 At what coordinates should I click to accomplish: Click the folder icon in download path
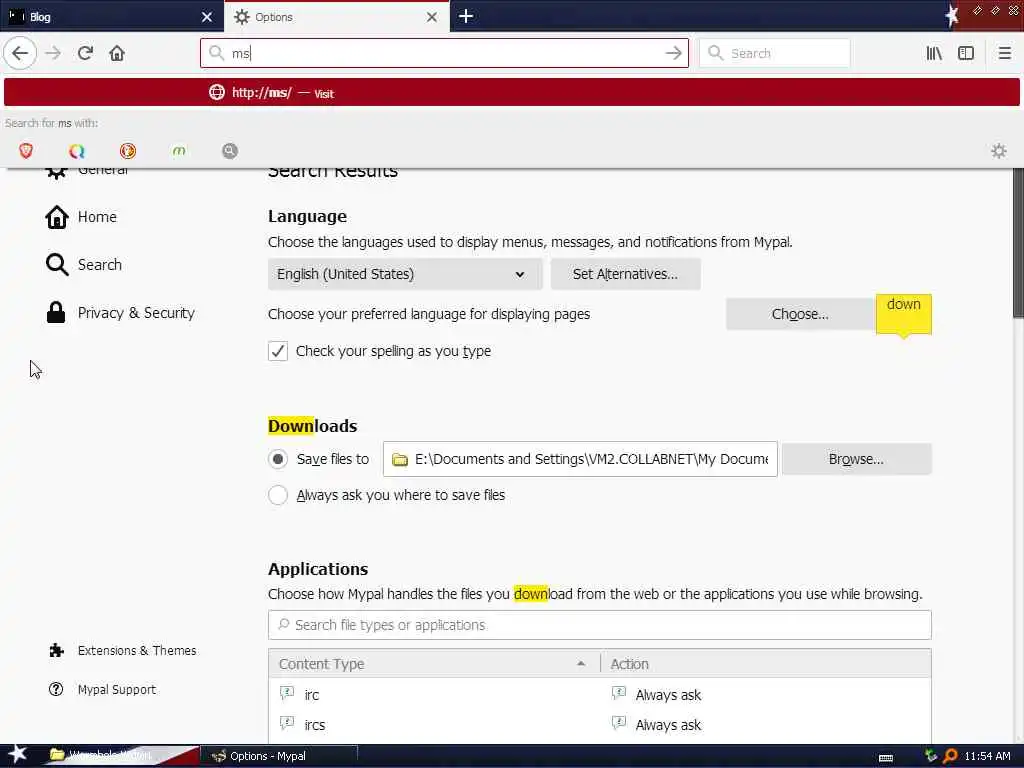400,460
